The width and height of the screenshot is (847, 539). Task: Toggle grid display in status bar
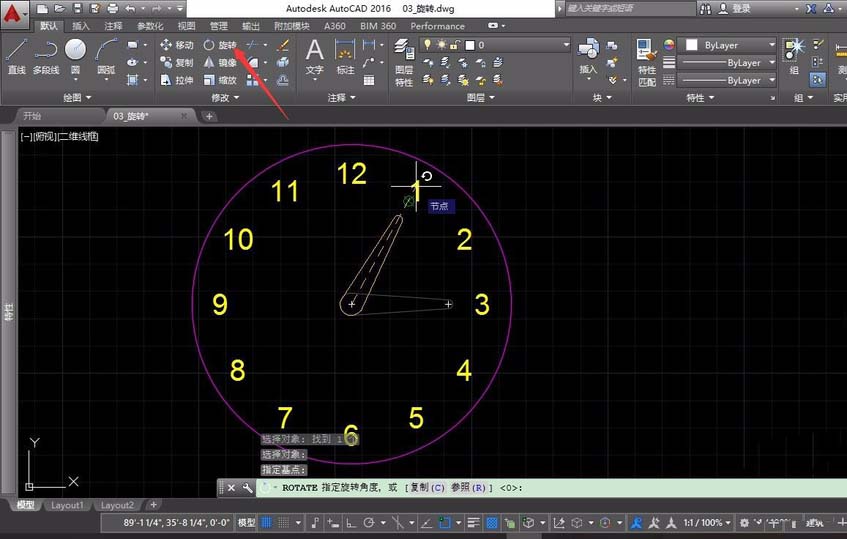click(267, 523)
